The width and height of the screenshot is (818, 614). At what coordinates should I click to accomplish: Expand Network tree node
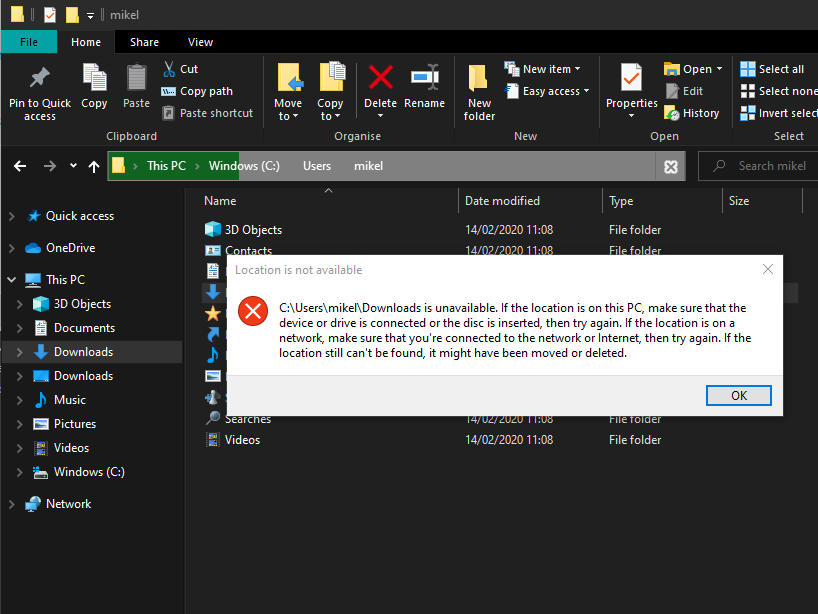click(11, 504)
